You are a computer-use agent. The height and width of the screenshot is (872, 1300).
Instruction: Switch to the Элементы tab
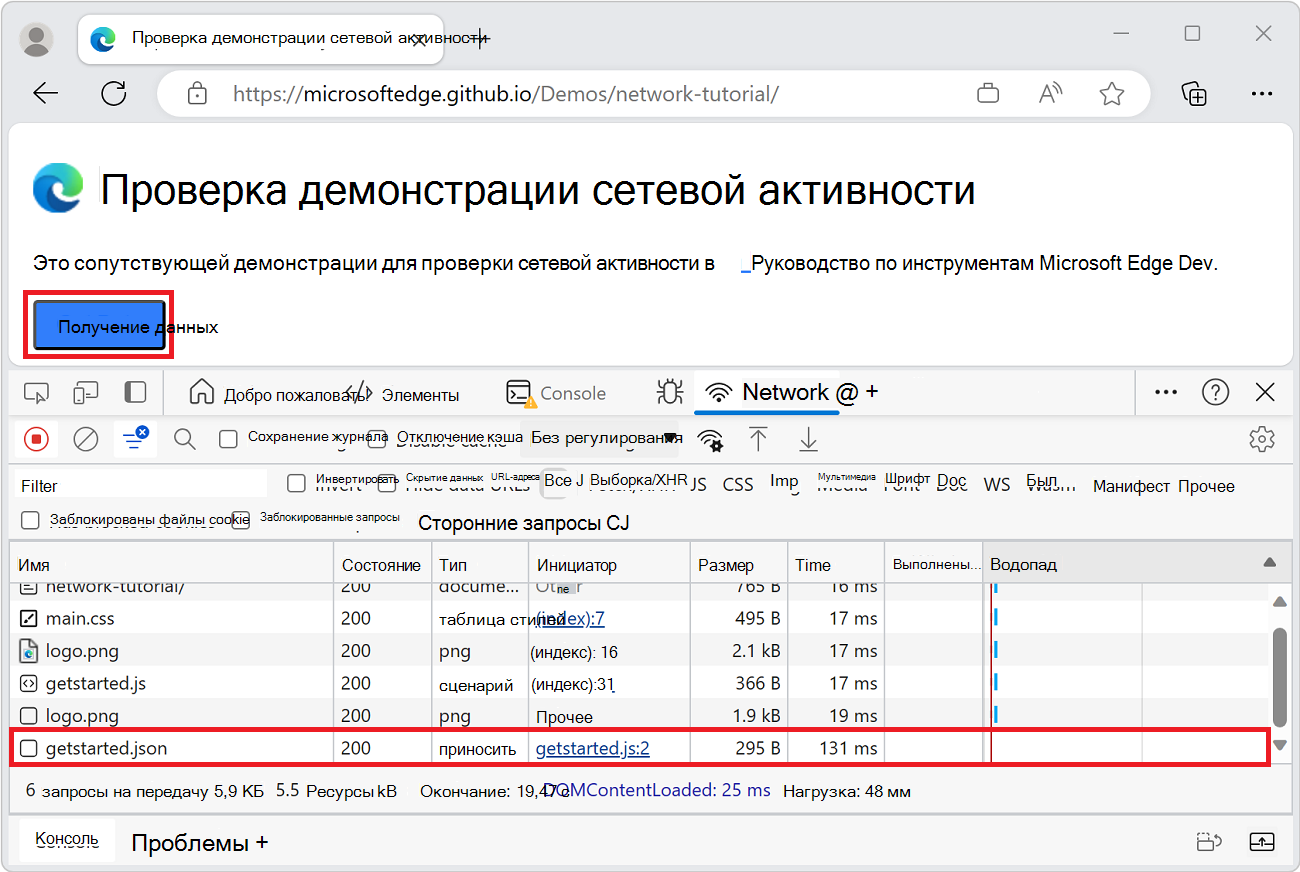420,393
